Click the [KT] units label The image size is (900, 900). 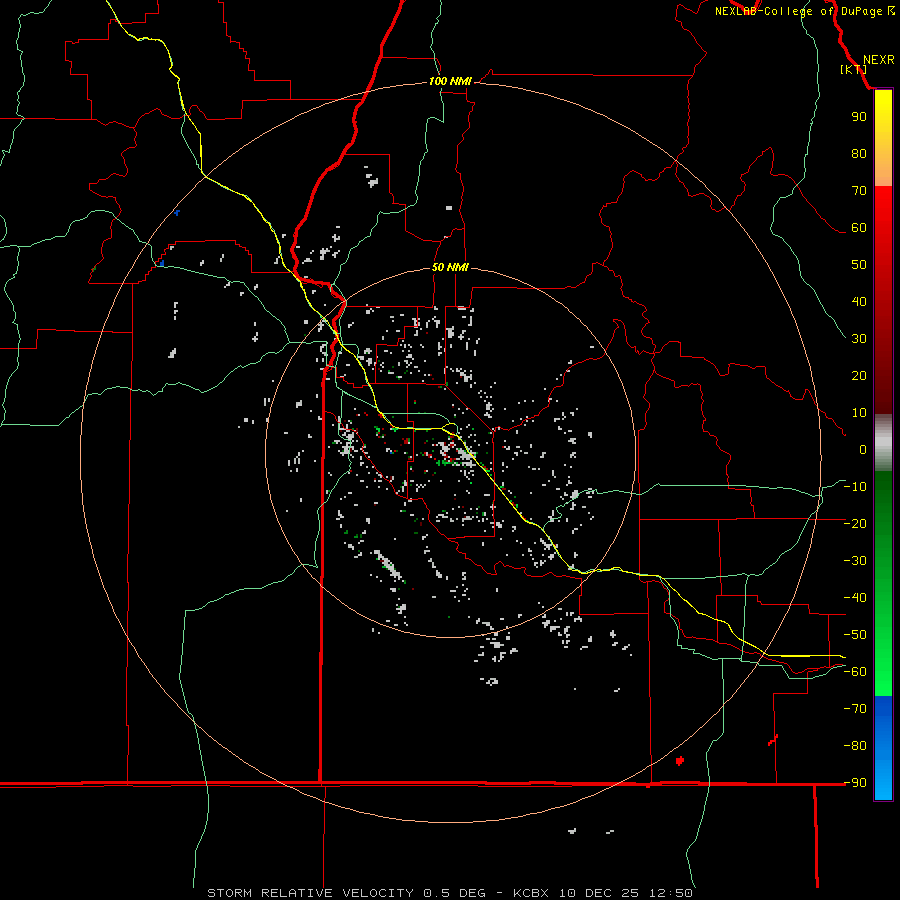click(x=853, y=69)
